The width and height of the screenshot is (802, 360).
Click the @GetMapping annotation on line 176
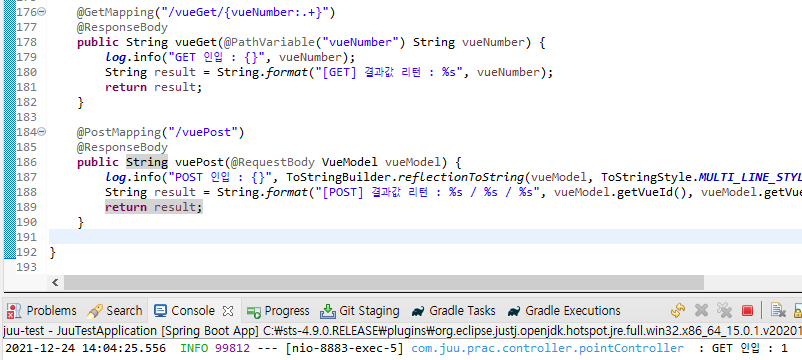(x=119, y=12)
